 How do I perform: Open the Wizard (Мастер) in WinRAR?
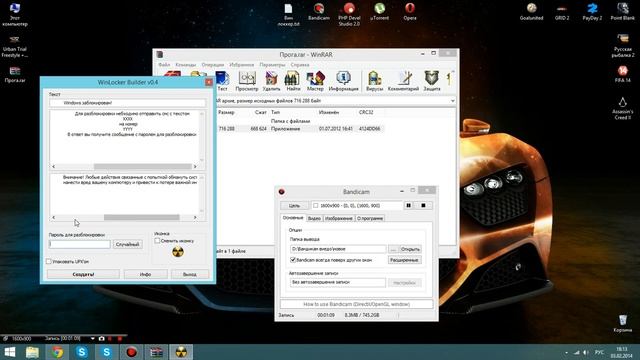pos(315,80)
